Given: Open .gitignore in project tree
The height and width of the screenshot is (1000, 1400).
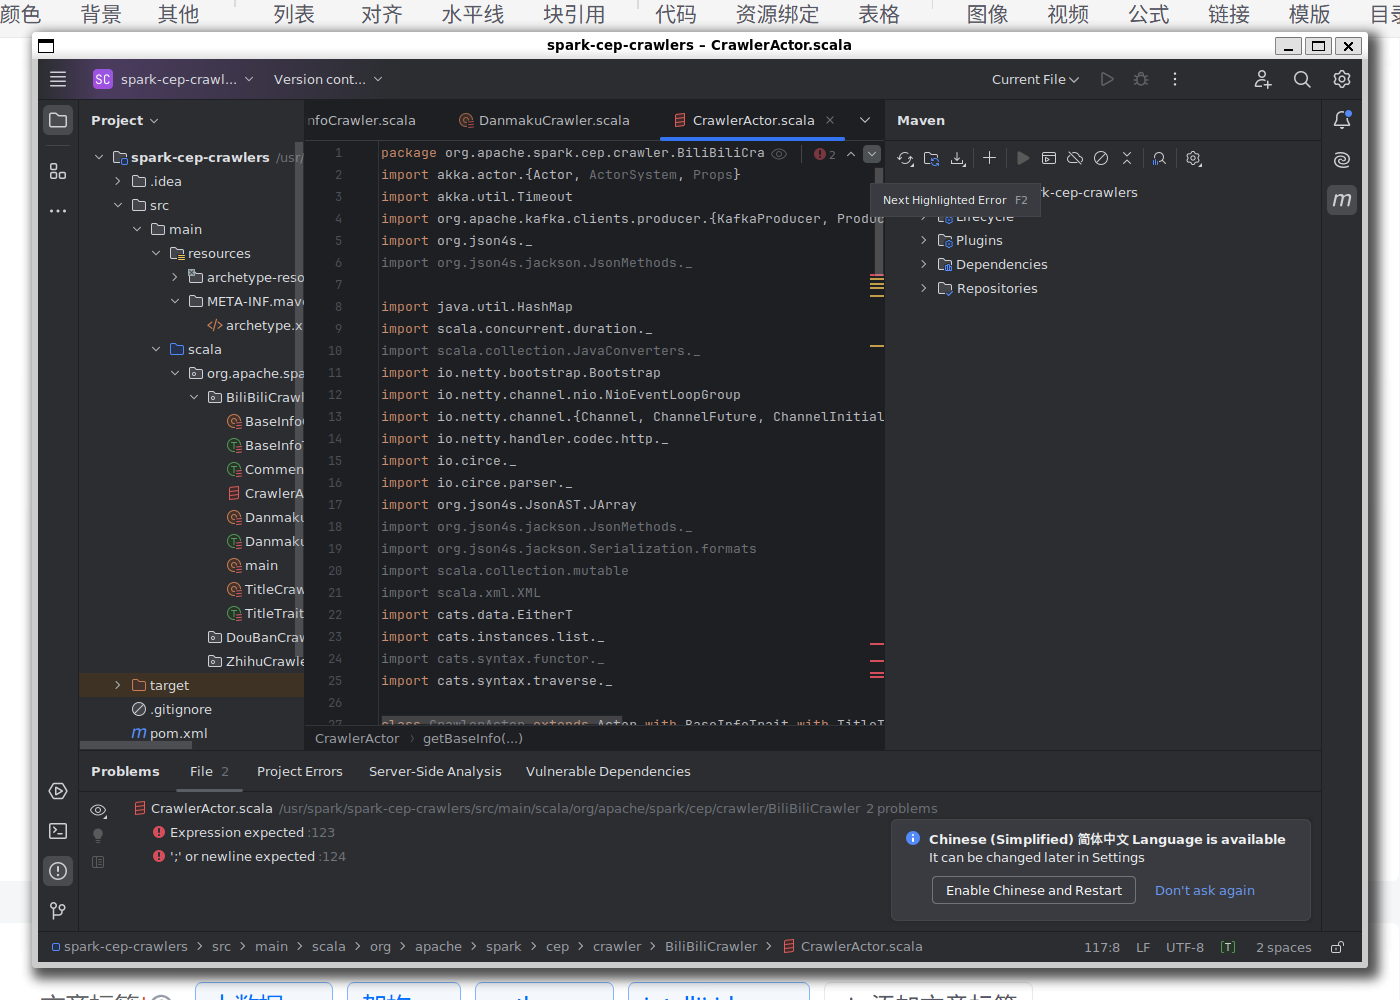Looking at the screenshot, I should pyautogui.click(x=171, y=709).
